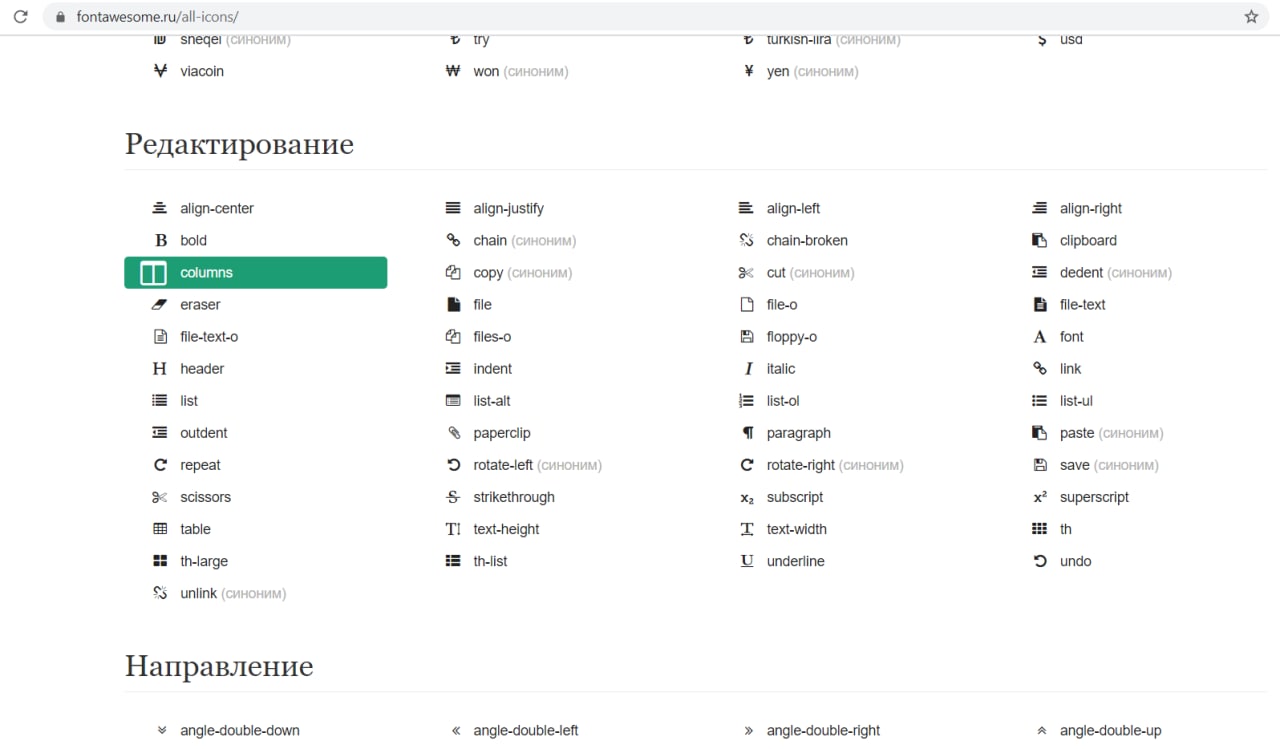The width and height of the screenshot is (1280, 749).
Task: Open the dedent (синоним) link
Action: (x=1116, y=272)
